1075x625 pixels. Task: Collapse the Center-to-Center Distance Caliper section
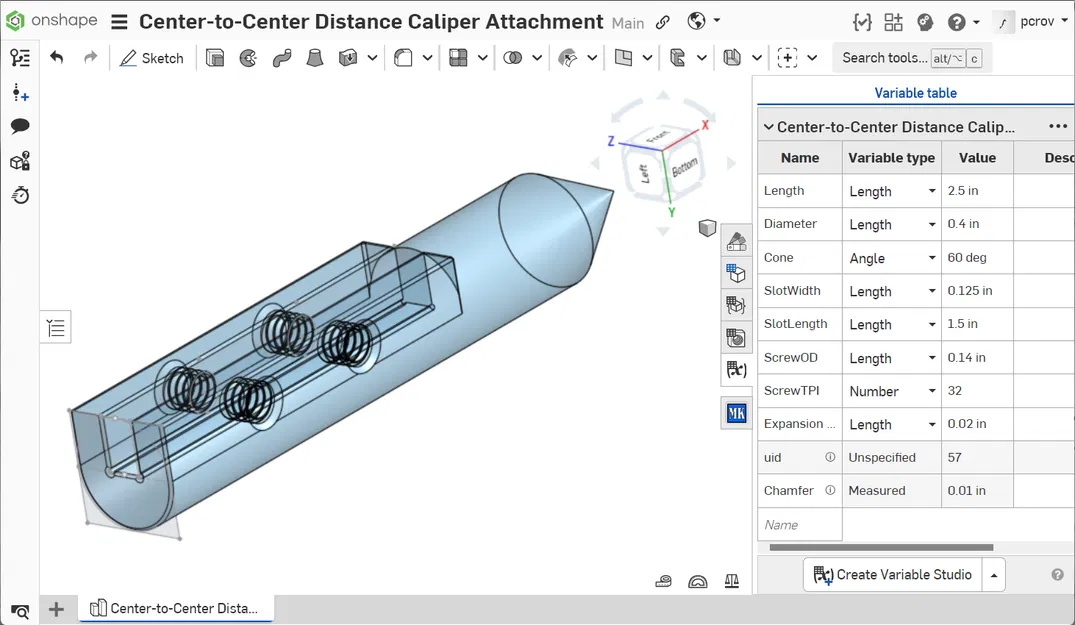tap(768, 126)
